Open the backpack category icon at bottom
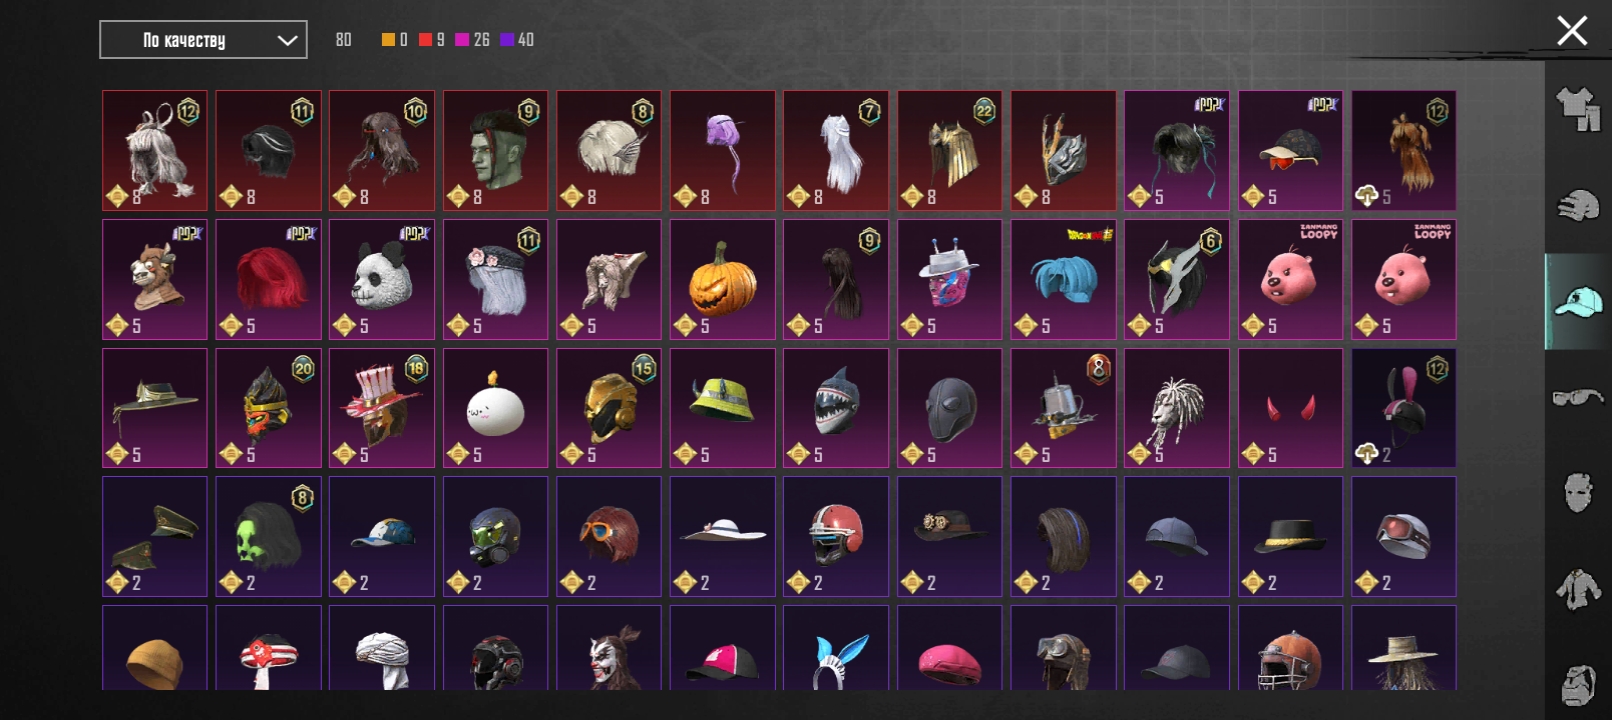 tap(1578, 685)
